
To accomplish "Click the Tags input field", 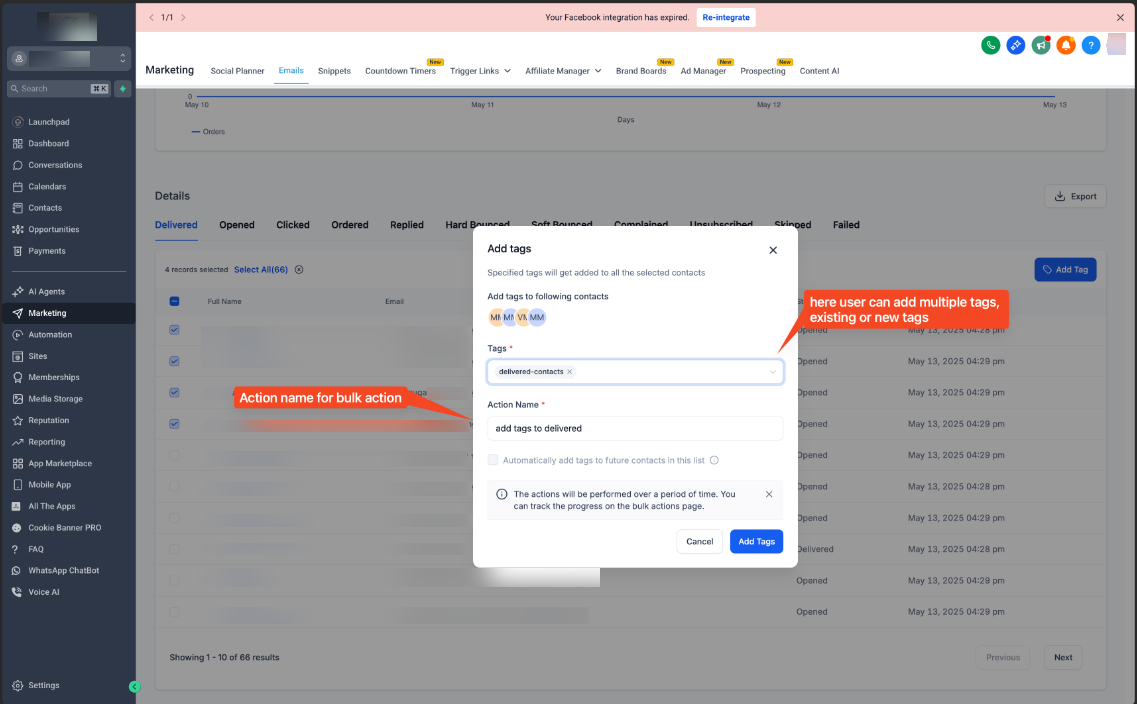I will tap(635, 372).
